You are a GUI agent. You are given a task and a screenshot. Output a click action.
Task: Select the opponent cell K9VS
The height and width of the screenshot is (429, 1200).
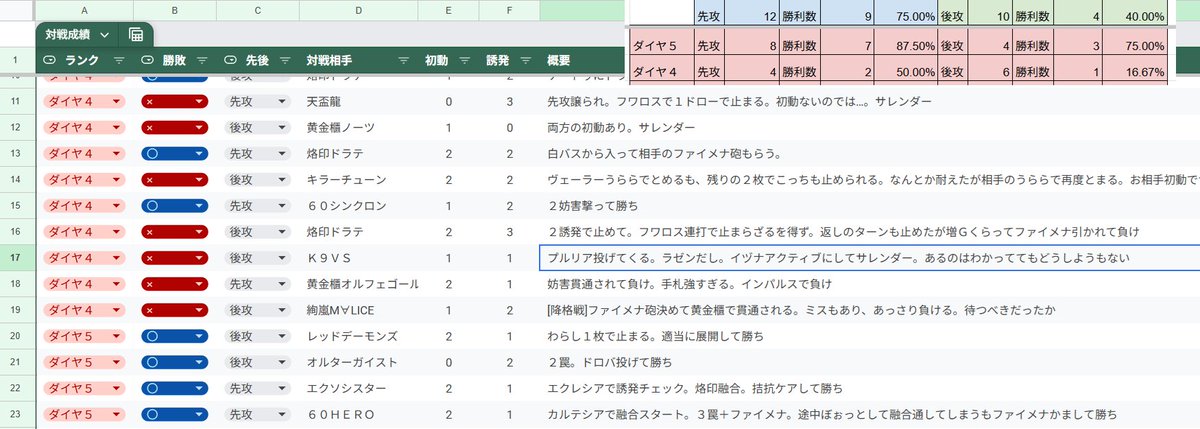(358, 257)
